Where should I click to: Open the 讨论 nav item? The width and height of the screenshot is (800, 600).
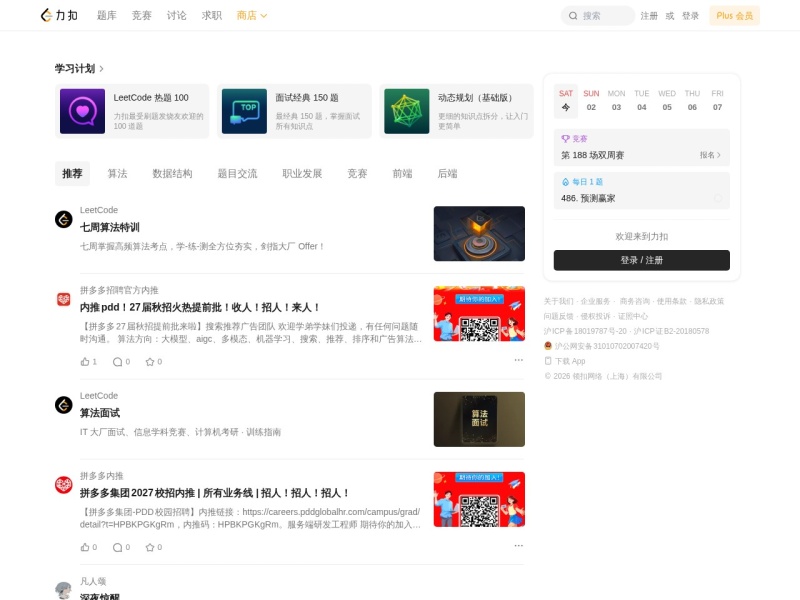pyautogui.click(x=177, y=16)
